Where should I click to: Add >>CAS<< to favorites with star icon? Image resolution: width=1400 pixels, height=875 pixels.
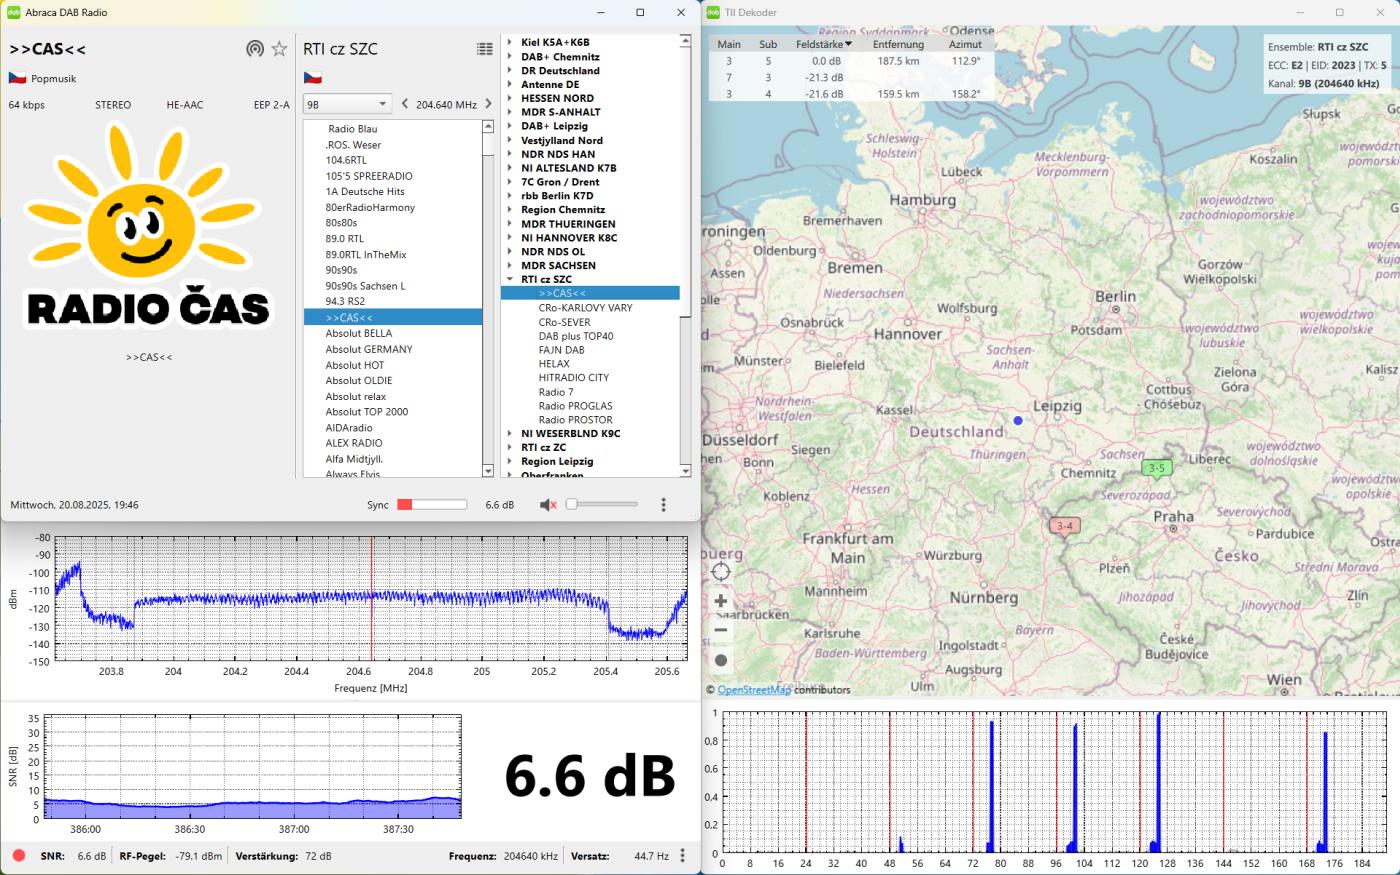pyautogui.click(x=280, y=49)
